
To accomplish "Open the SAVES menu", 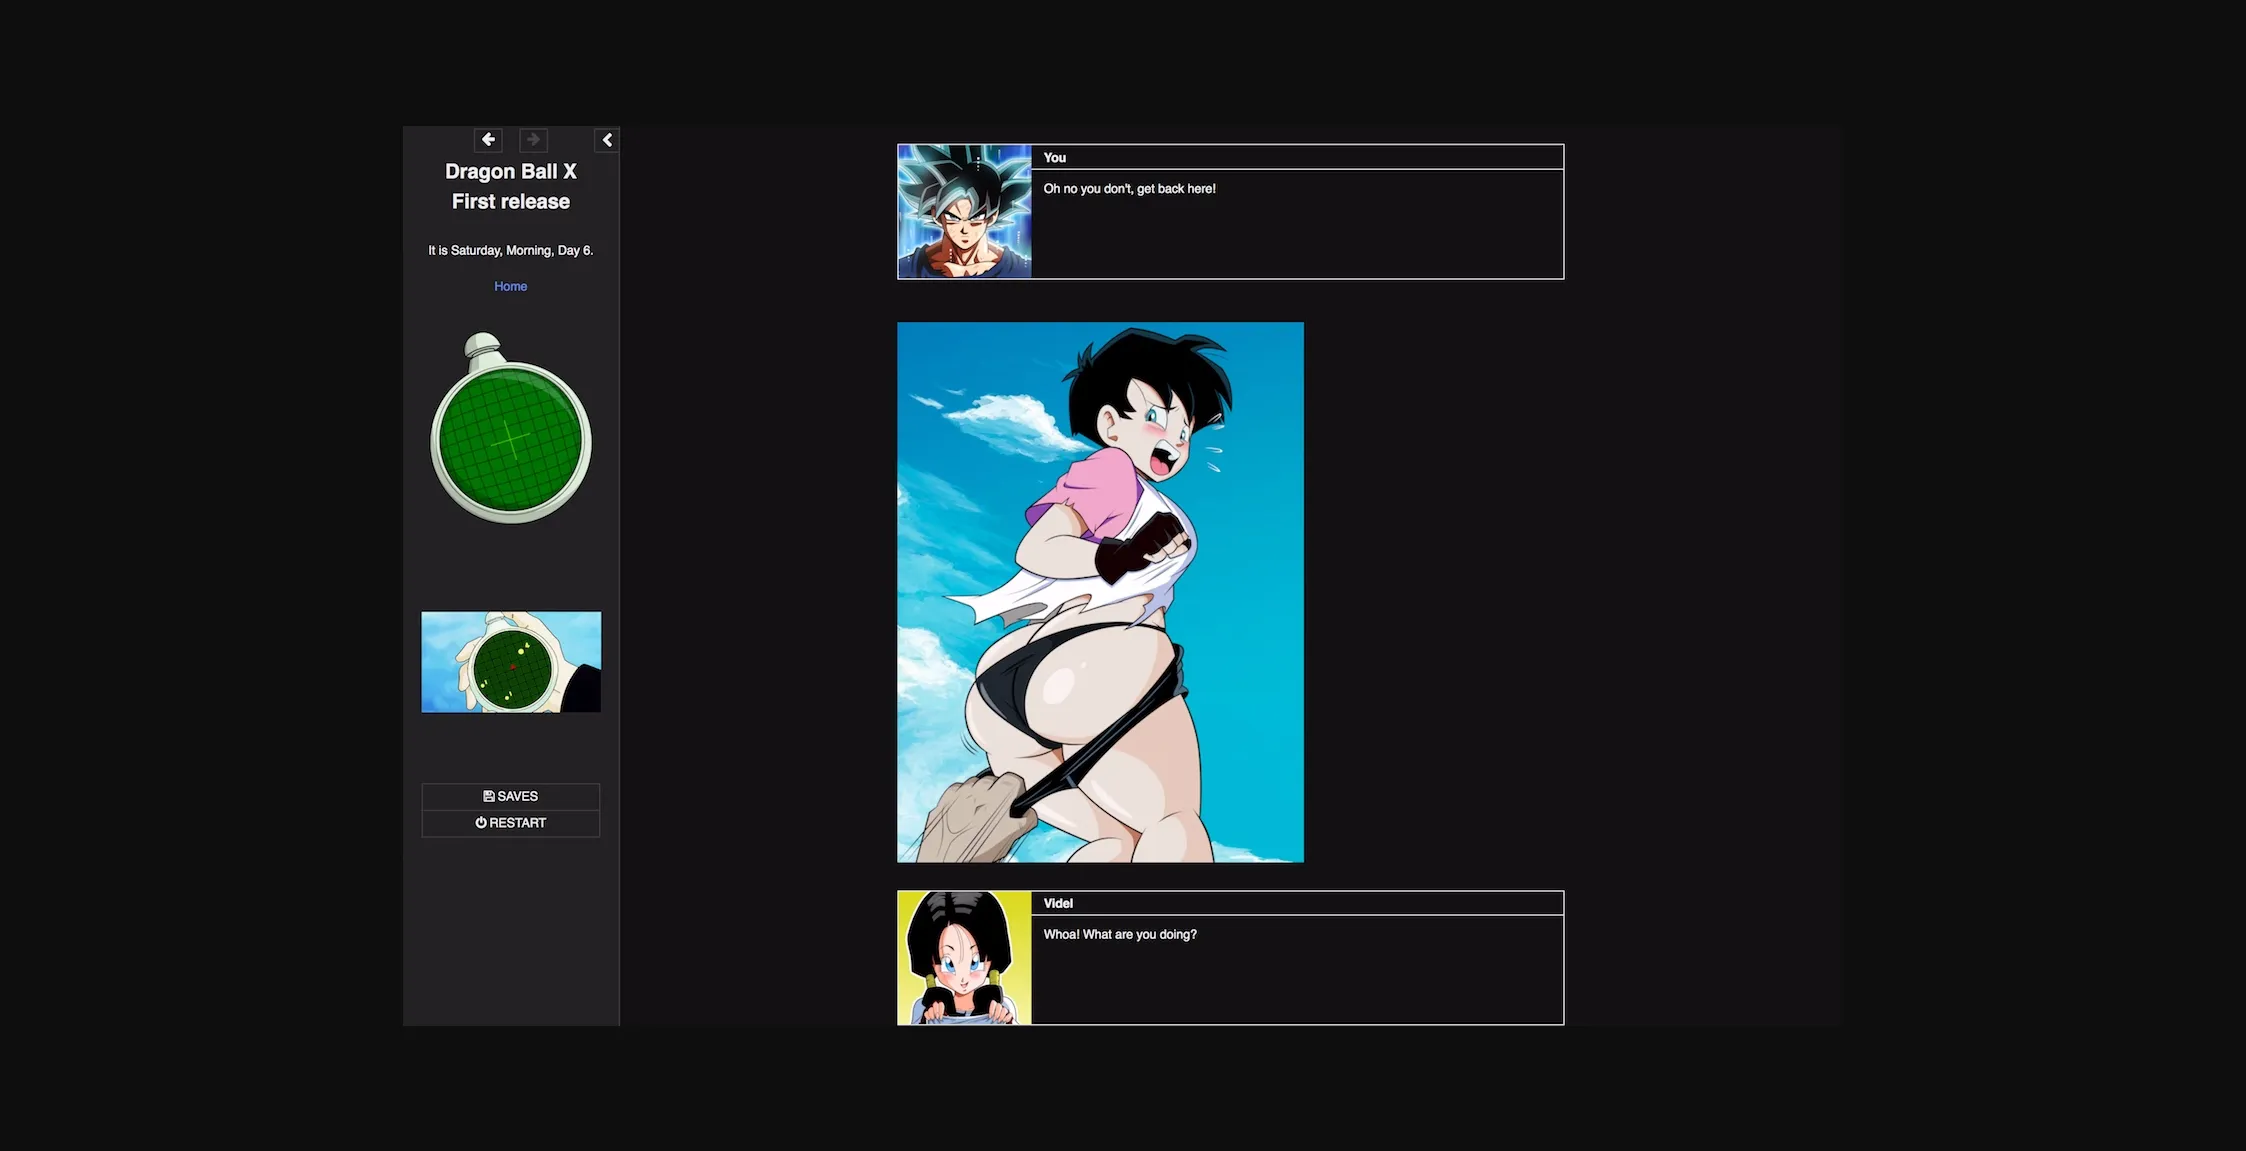I will tap(510, 796).
